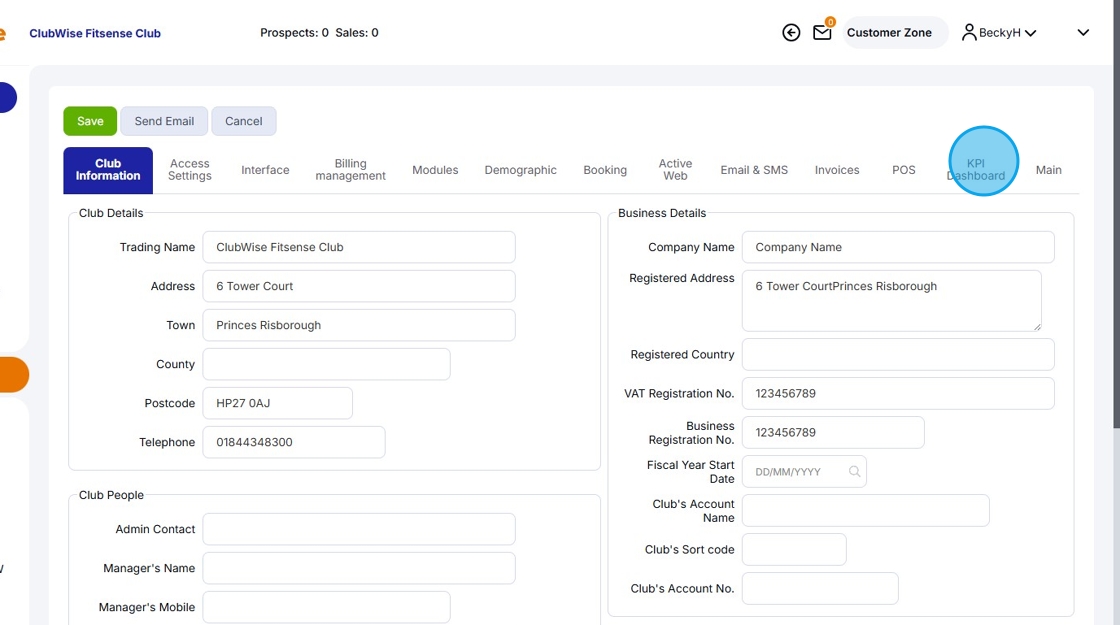Click the Club's Account No. field
This screenshot has width=1120, height=625.
[x=820, y=589]
